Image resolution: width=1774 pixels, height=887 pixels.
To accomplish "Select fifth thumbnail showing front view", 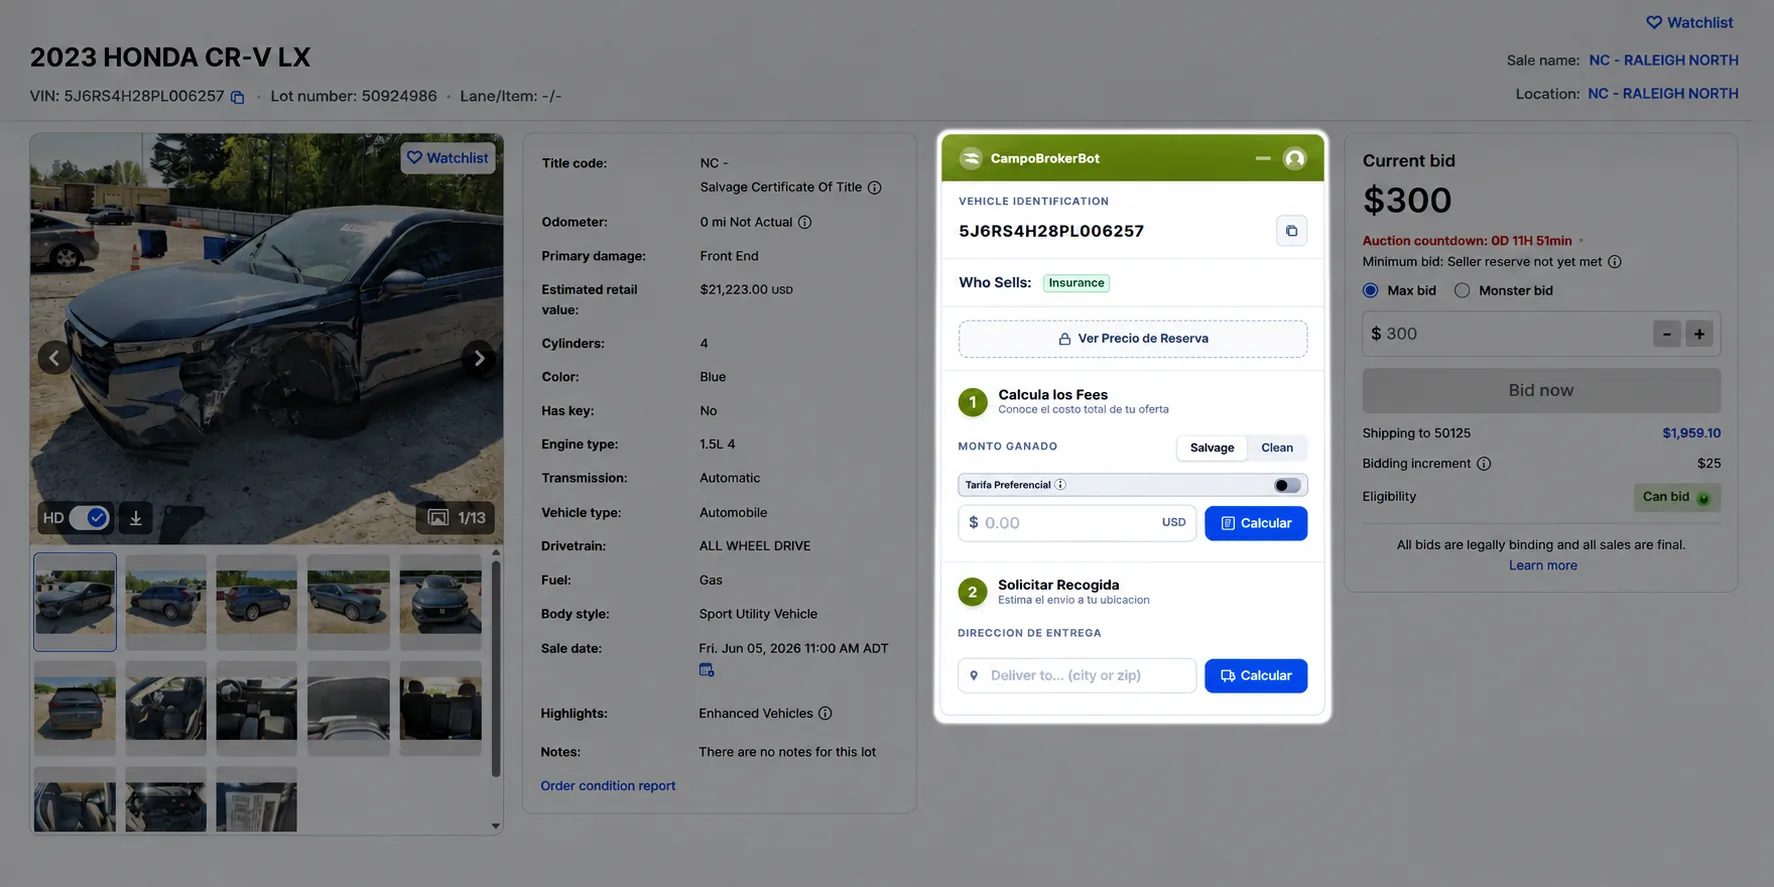I will [x=440, y=602].
